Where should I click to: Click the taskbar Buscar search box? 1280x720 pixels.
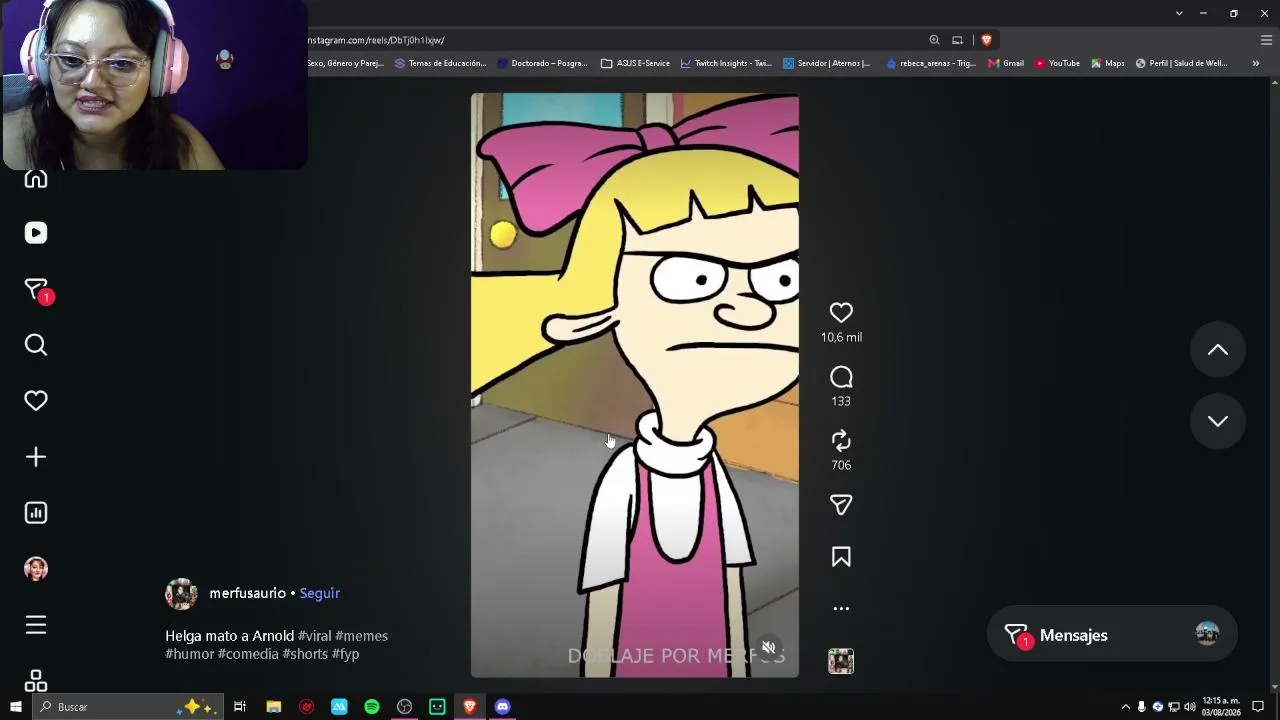click(x=127, y=707)
